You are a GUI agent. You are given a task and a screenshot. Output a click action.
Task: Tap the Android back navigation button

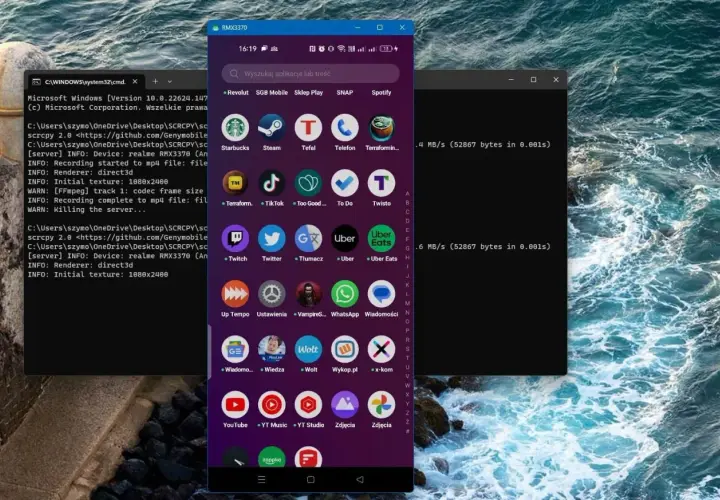click(x=360, y=479)
